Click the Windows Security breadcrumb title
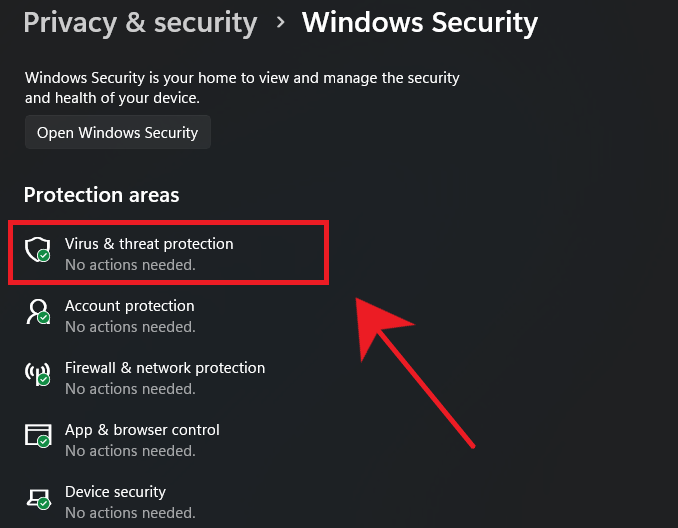Screen dimensions: 678x528 click(x=420, y=22)
